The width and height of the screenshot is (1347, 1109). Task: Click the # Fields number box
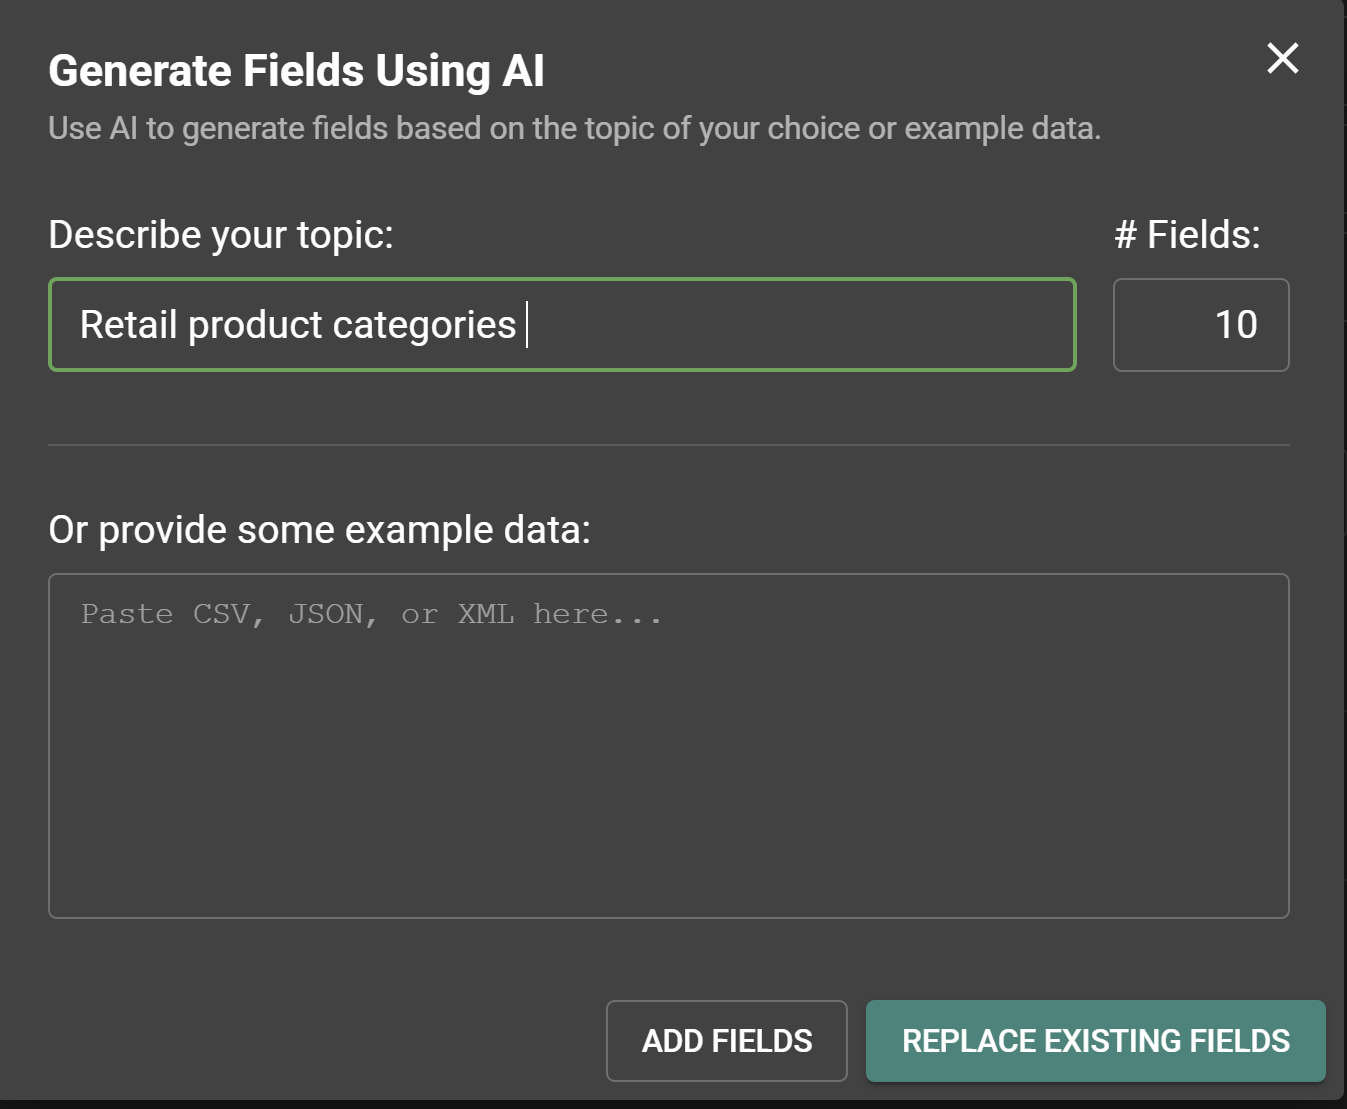pyautogui.click(x=1200, y=325)
